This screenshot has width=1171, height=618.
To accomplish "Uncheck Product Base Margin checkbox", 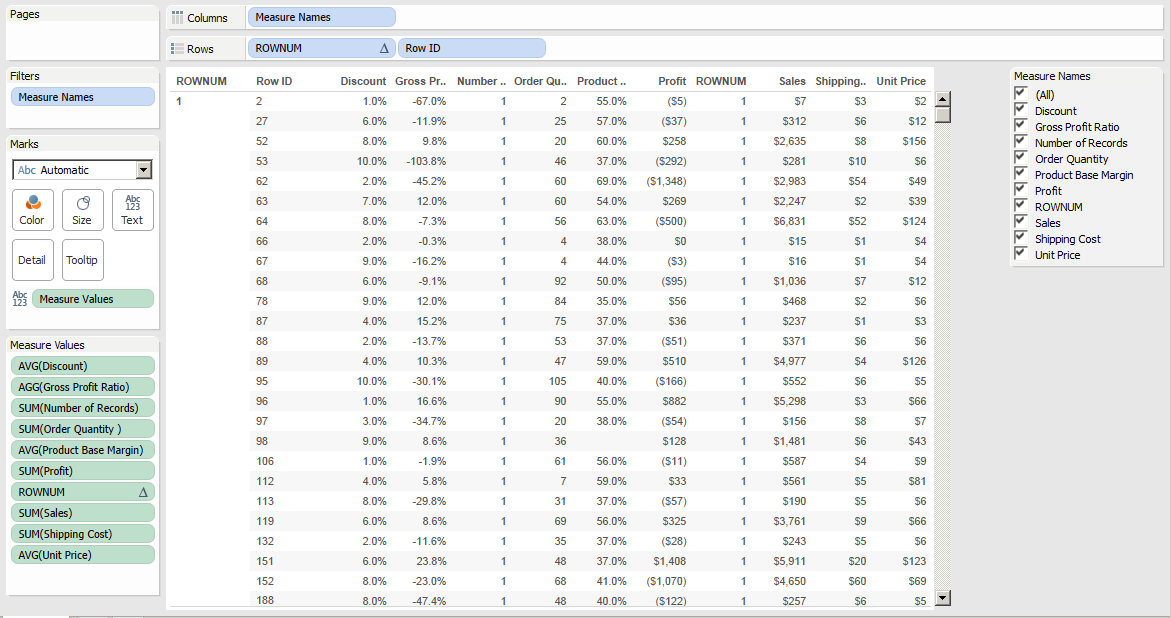I will point(1021,173).
